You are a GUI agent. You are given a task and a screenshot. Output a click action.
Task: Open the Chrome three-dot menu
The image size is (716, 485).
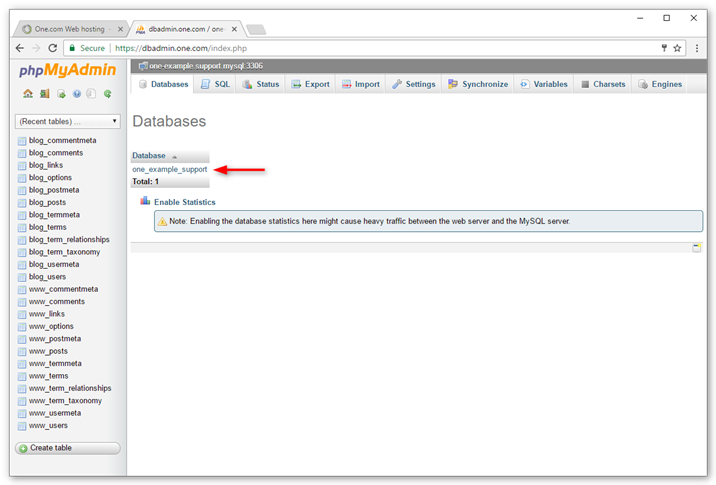tap(698, 48)
